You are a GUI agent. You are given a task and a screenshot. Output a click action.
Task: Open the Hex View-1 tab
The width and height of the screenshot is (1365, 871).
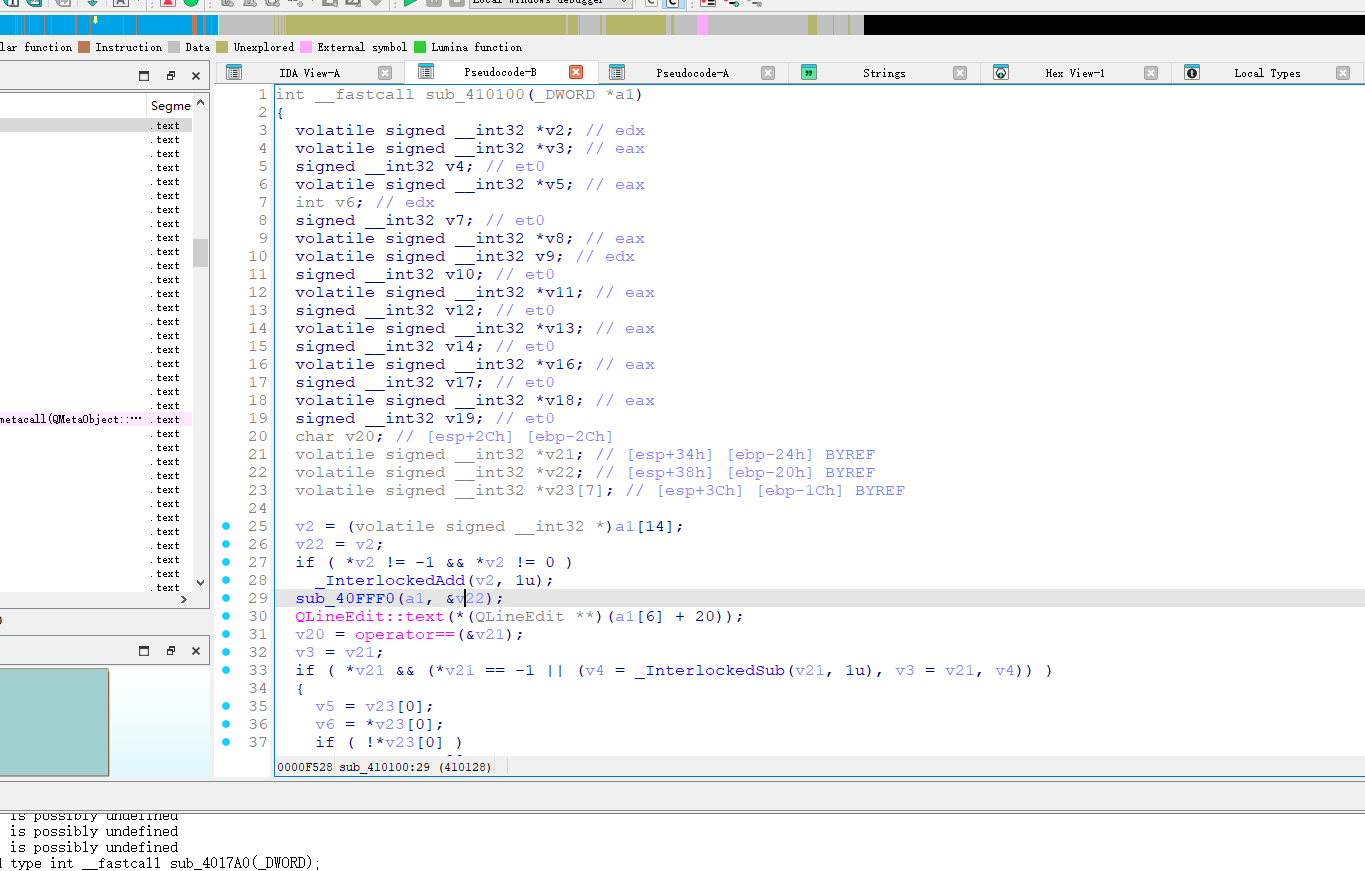pyautogui.click(x=1075, y=73)
